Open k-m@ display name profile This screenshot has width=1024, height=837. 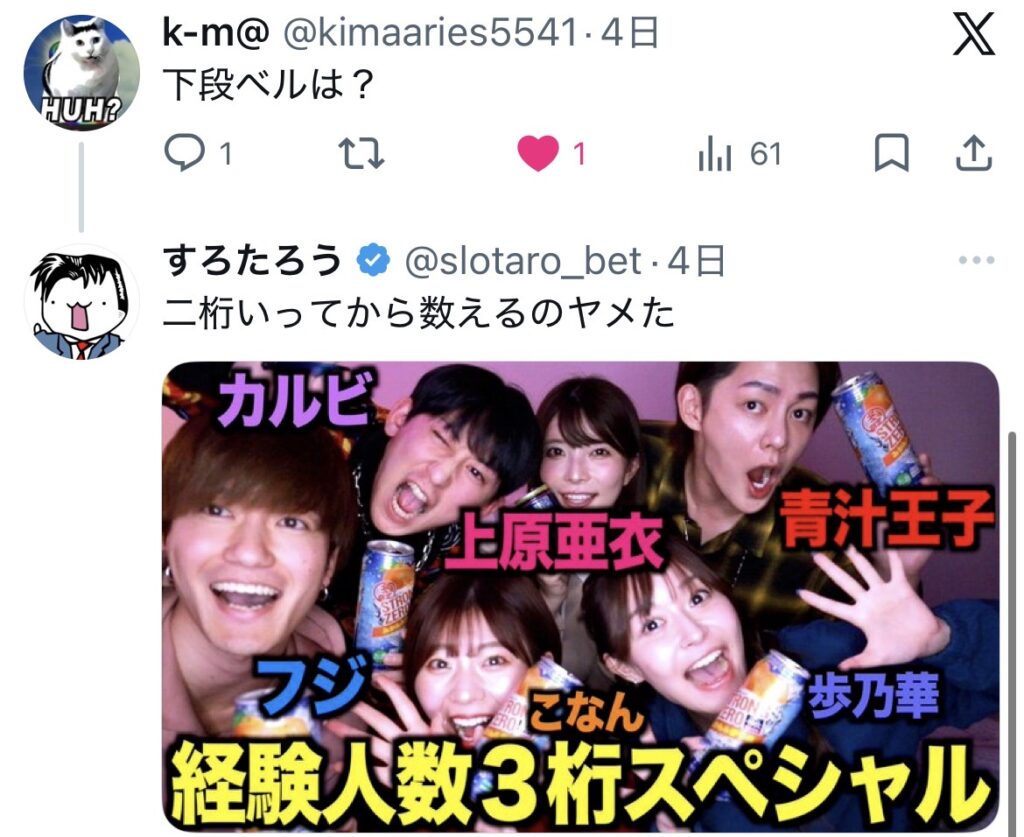coord(215,33)
